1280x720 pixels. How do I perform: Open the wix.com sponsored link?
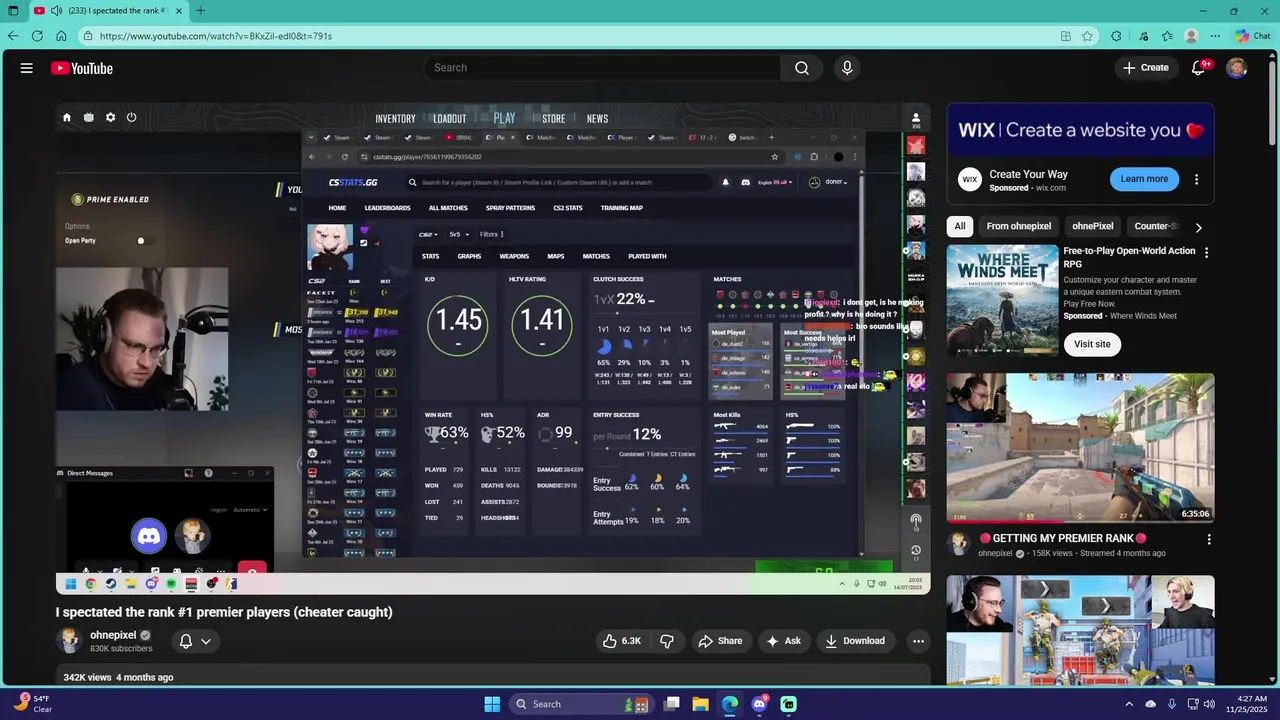coord(1050,188)
